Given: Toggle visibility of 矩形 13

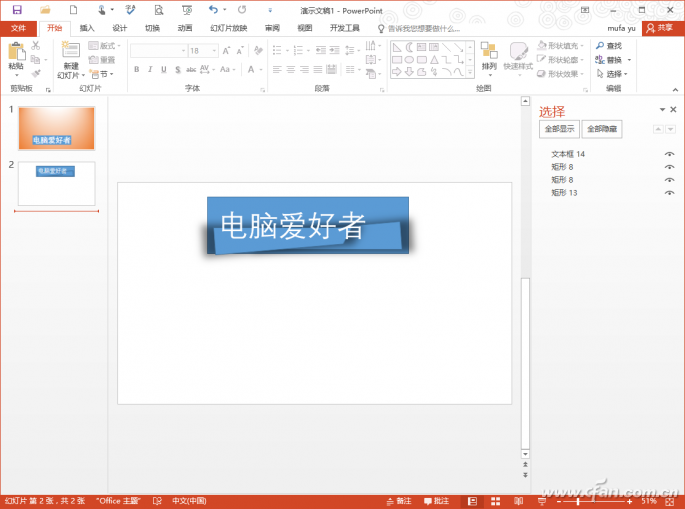Looking at the screenshot, I should point(669,193).
